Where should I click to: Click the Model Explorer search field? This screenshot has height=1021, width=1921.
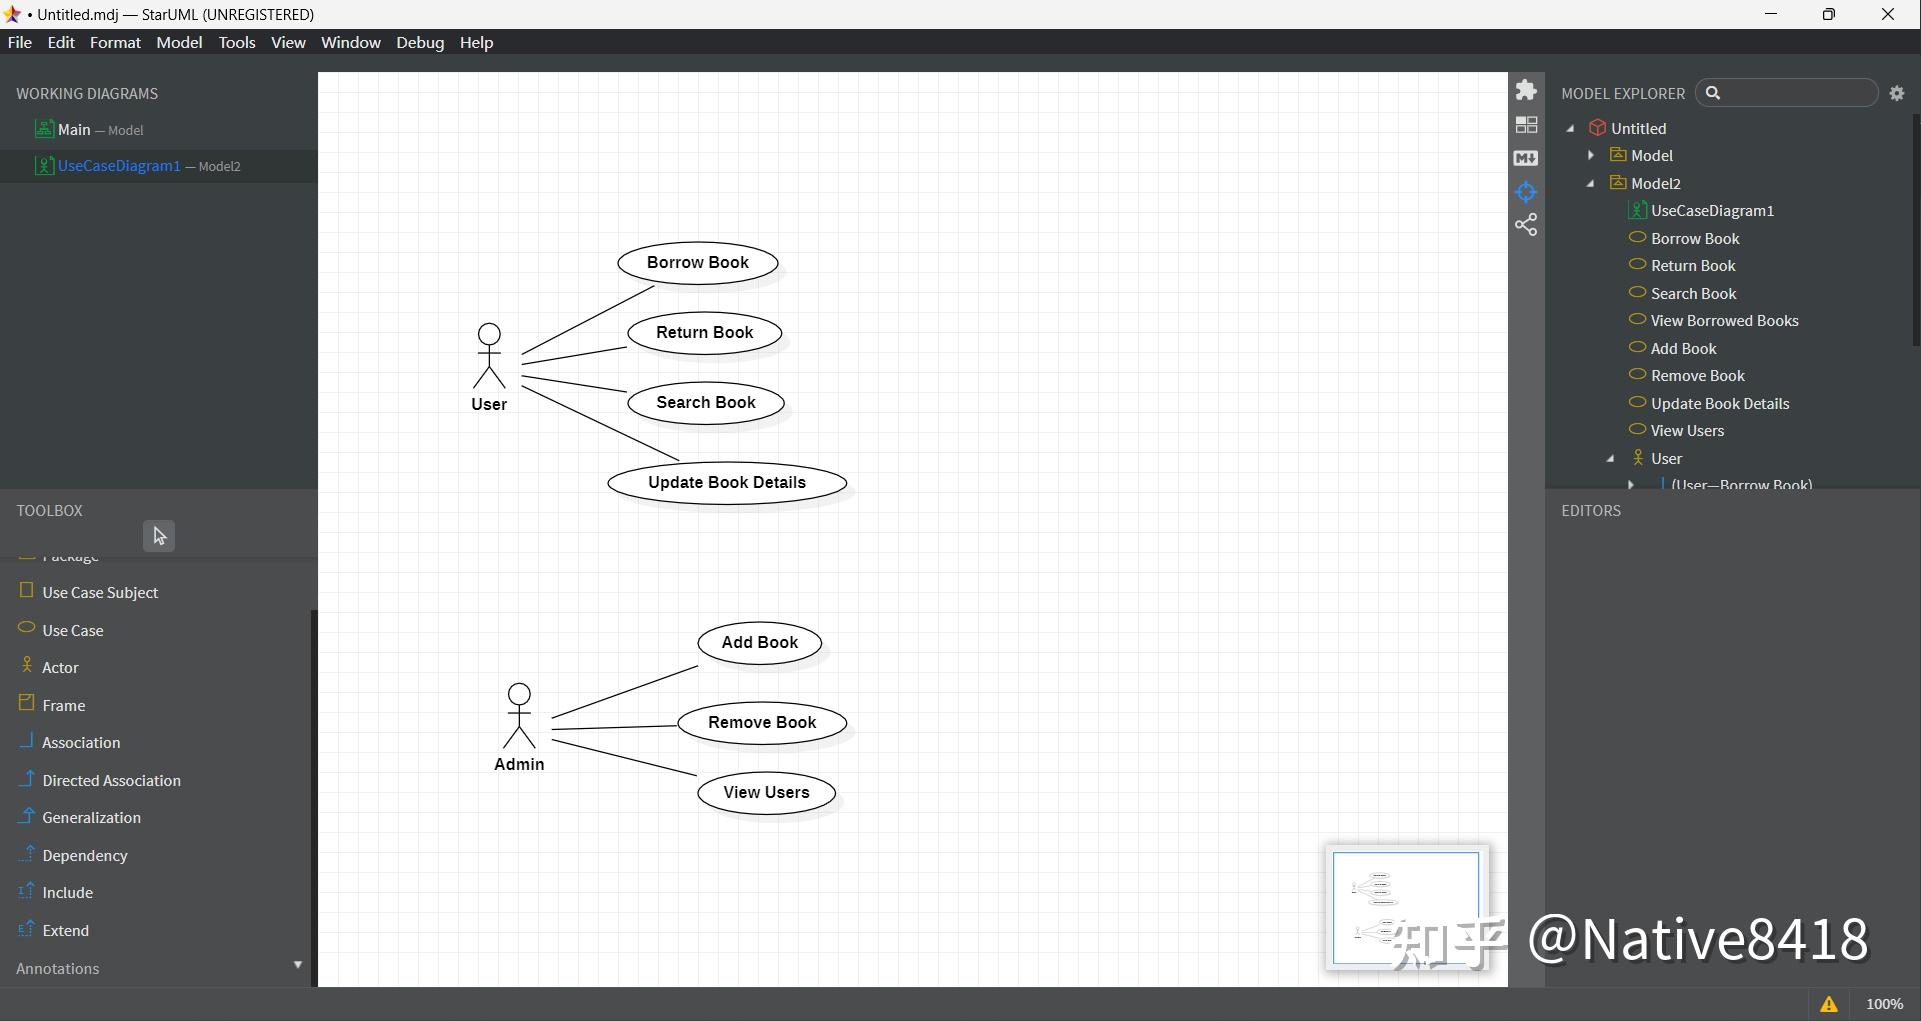click(1788, 92)
